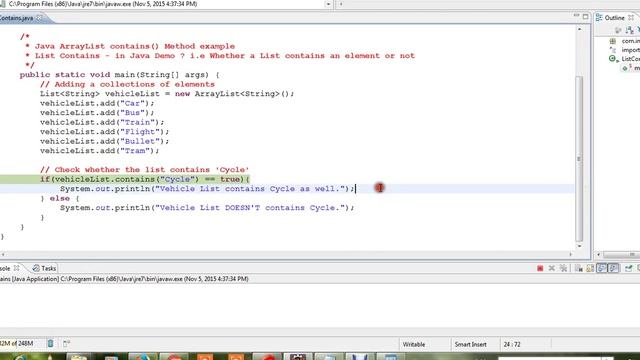Click editor vertical scrollbar down arrow
The image size is (640, 360).
(x=579, y=246)
